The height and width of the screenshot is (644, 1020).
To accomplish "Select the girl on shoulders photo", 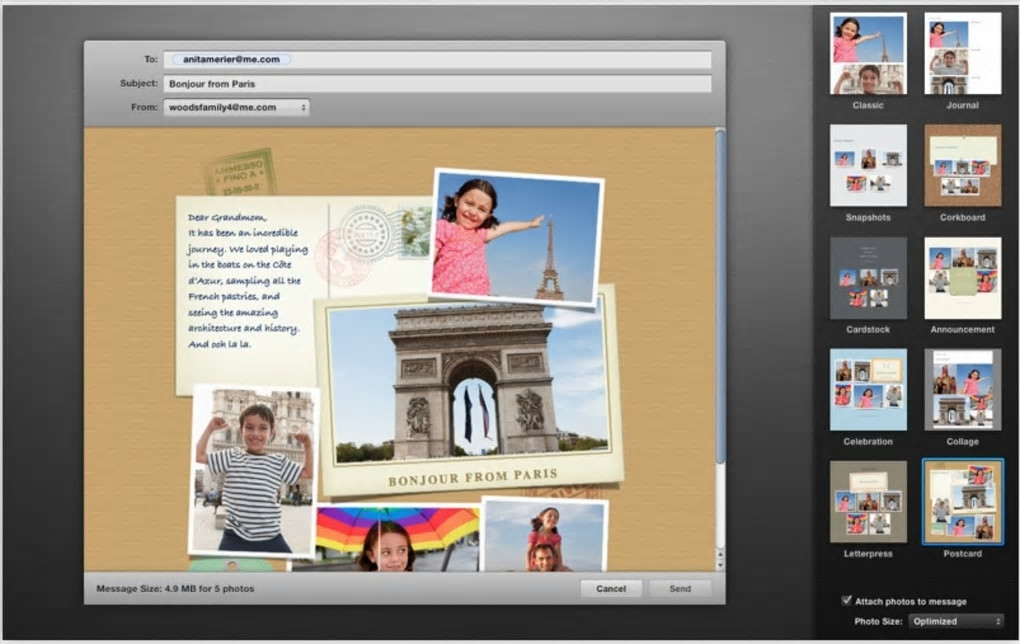I will pyautogui.click(x=545, y=535).
